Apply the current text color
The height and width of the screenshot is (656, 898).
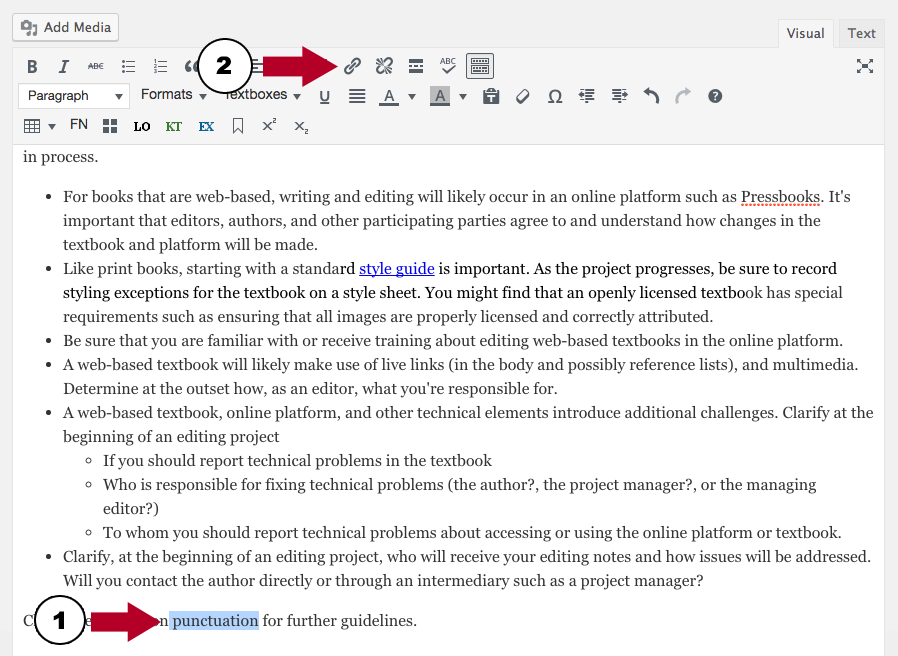coord(389,97)
